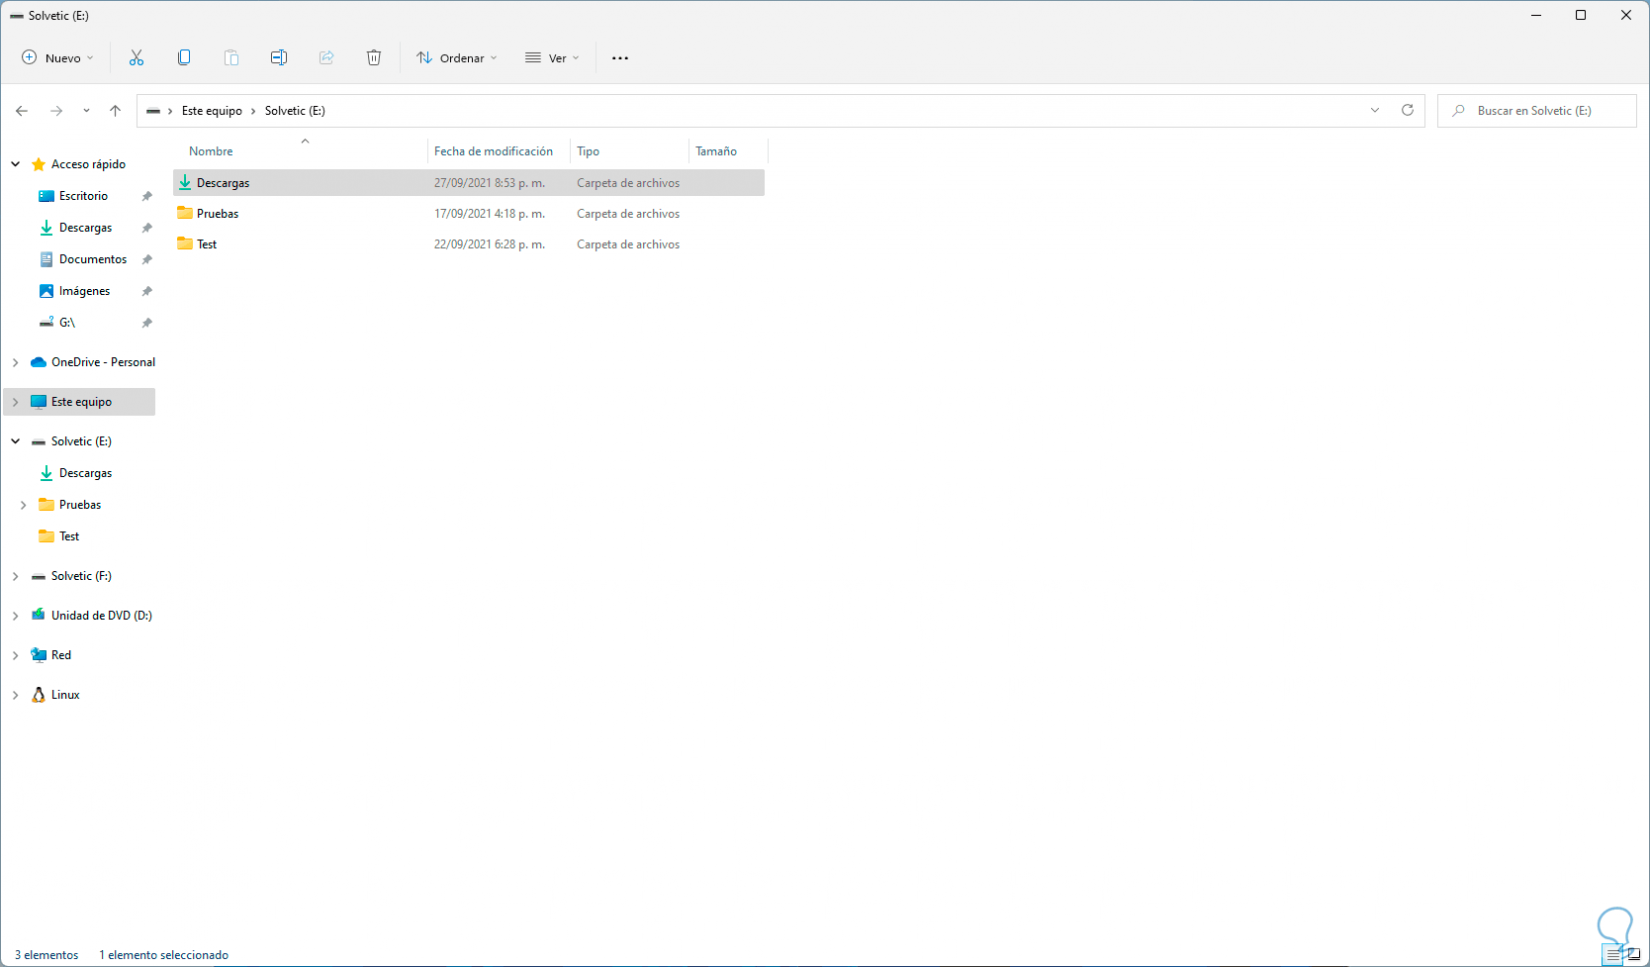1650x967 pixels.
Task: Click the Pruebas folder icon in file list
Action: click(185, 213)
